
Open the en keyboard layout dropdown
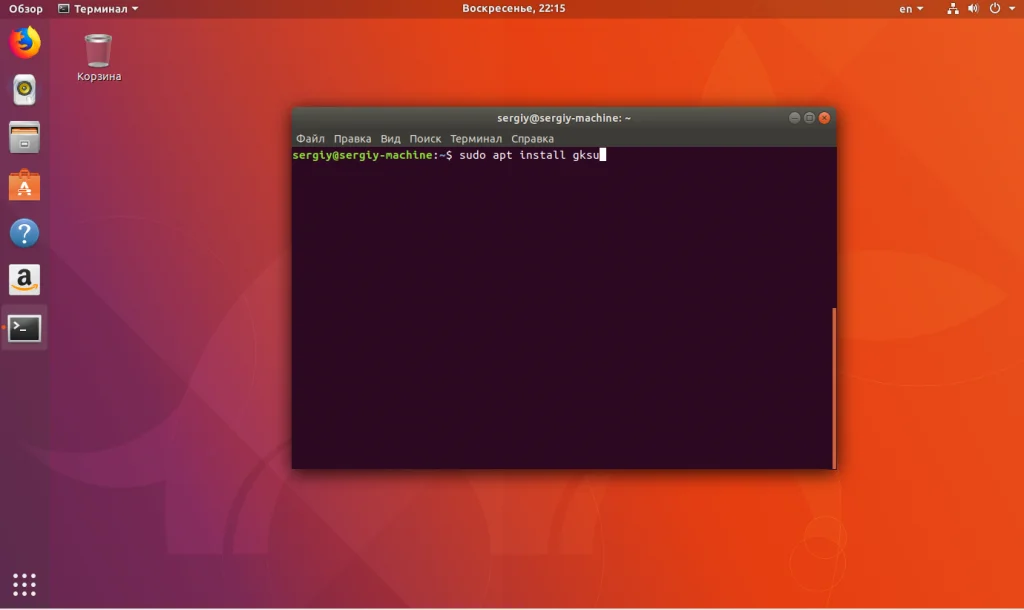[911, 8]
